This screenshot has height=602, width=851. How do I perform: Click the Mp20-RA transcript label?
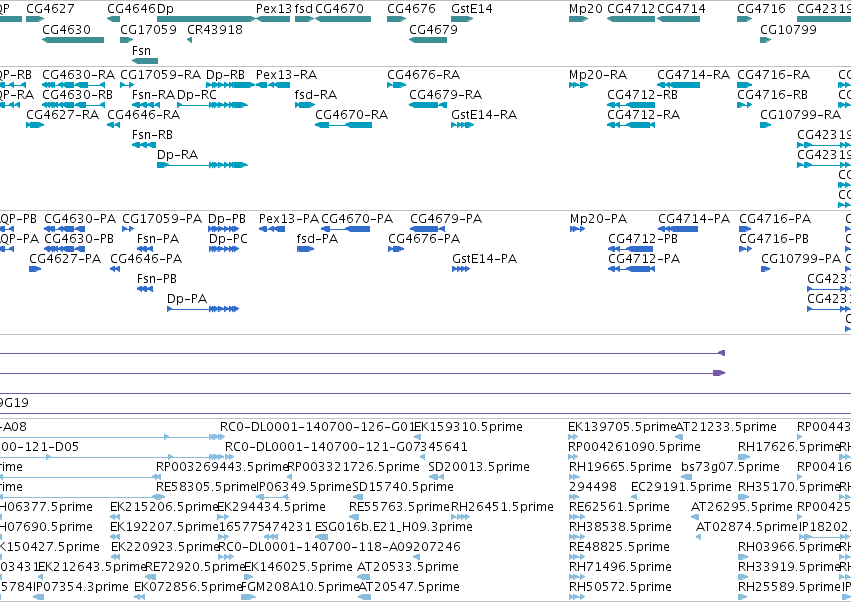[598, 74]
